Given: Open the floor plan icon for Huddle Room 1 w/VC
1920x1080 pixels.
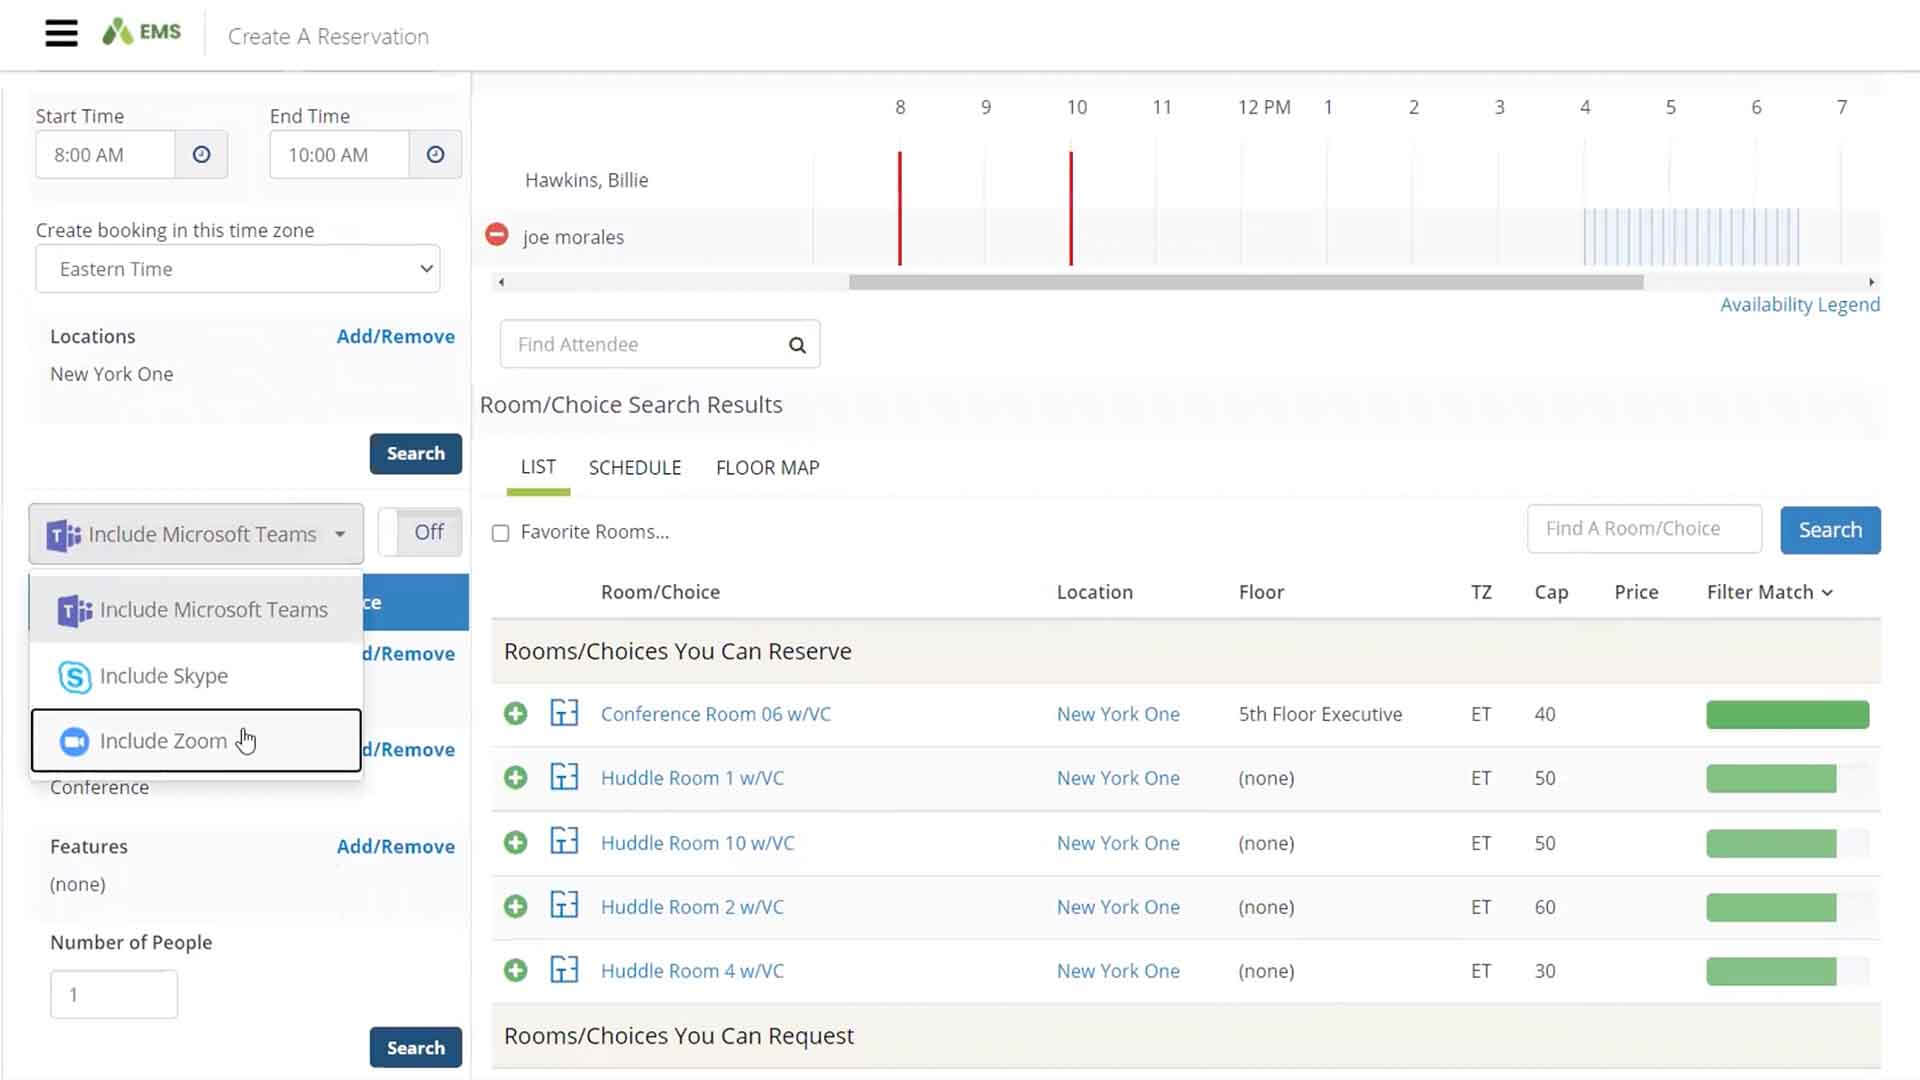Looking at the screenshot, I should (565, 777).
